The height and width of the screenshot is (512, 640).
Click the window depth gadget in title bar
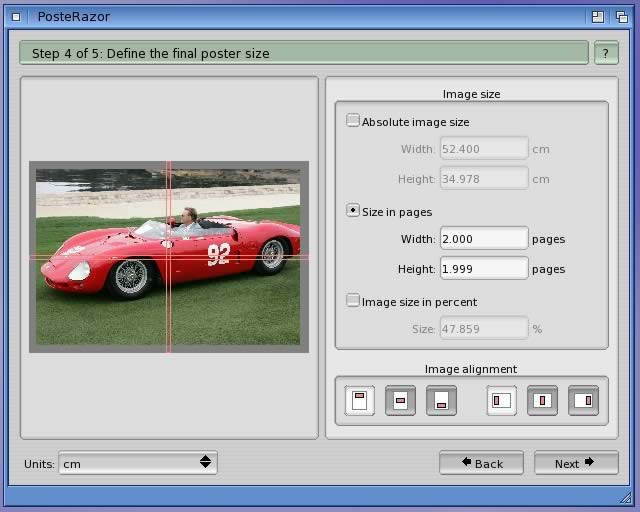click(x=621, y=16)
